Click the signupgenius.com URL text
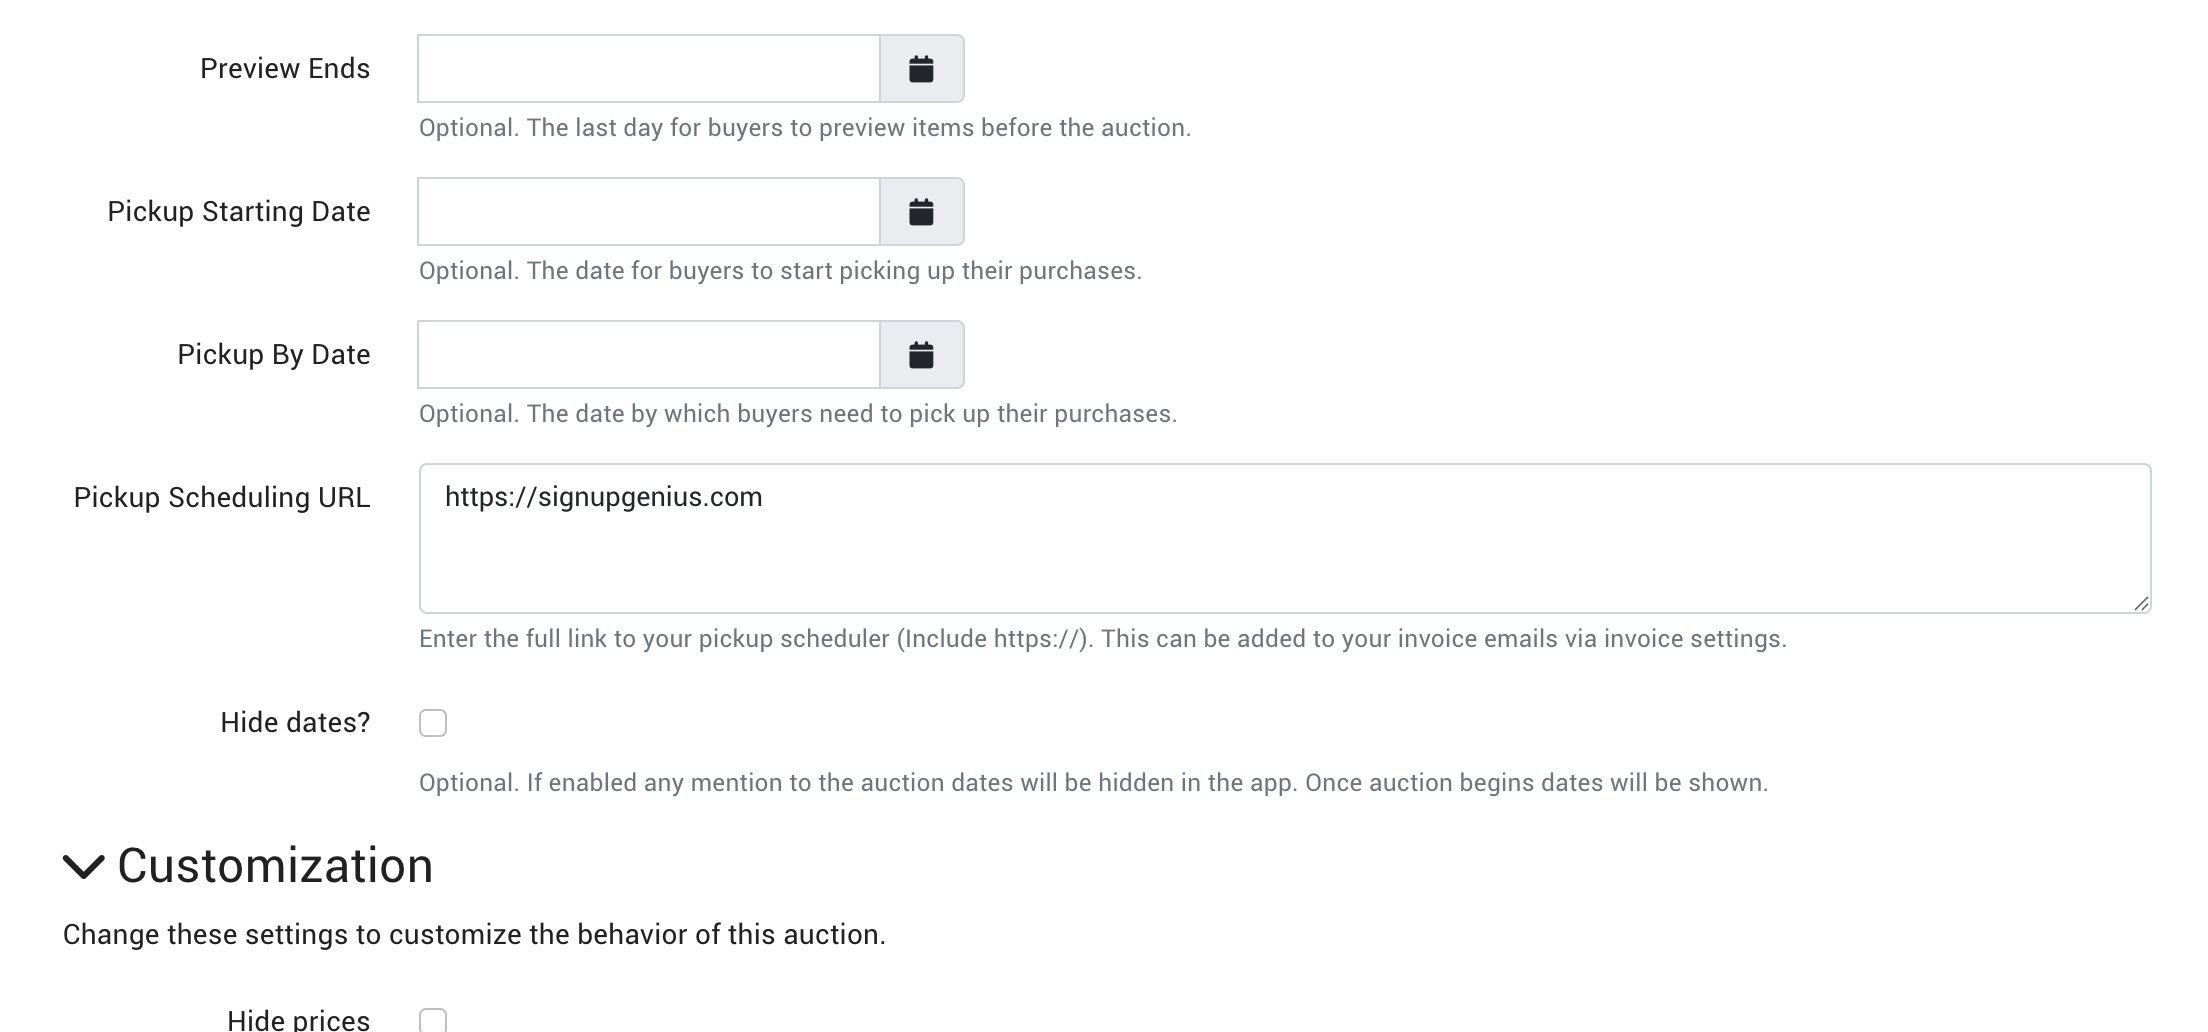The image size is (2208, 1032). tap(603, 498)
